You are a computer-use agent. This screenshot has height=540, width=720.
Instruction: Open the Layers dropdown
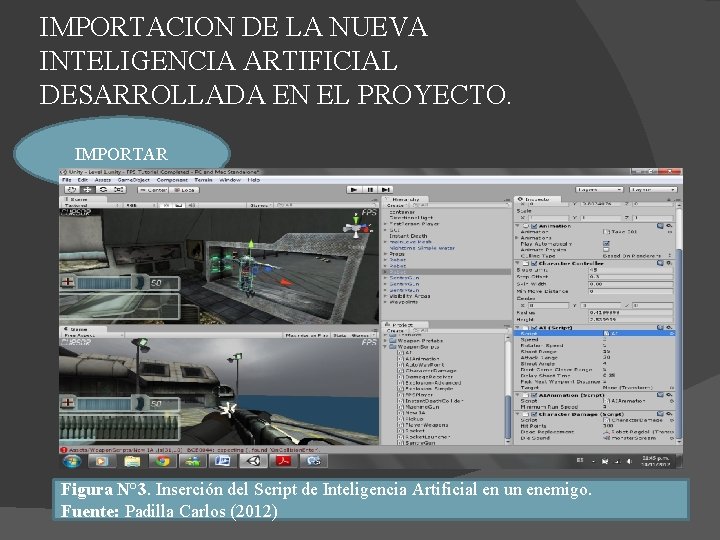[599, 189]
